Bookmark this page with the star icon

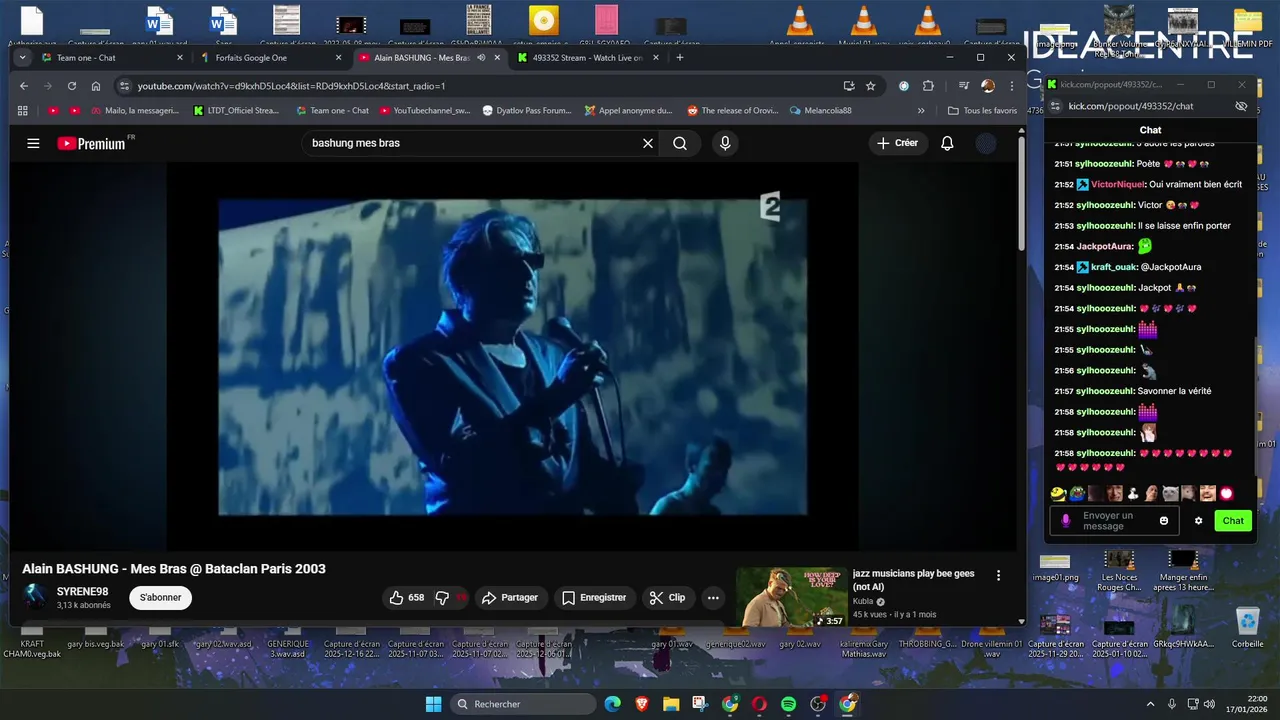tap(871, 86)
